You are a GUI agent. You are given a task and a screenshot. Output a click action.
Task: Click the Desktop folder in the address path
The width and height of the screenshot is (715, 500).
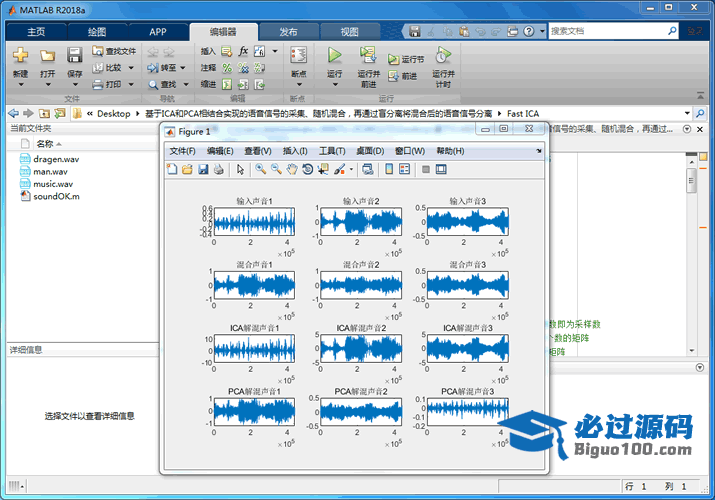click(x=114, y=114)
